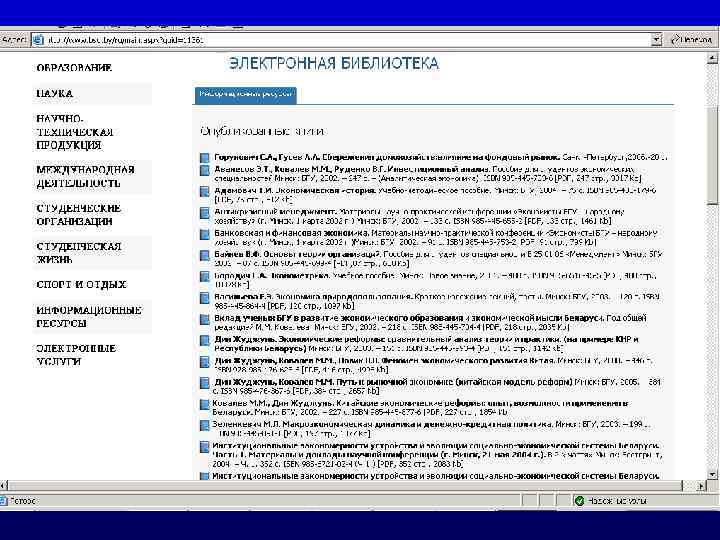Click document icon beside Антикризисный менеджмент
This screenshot has height=540, width=720.
[205, 213]
